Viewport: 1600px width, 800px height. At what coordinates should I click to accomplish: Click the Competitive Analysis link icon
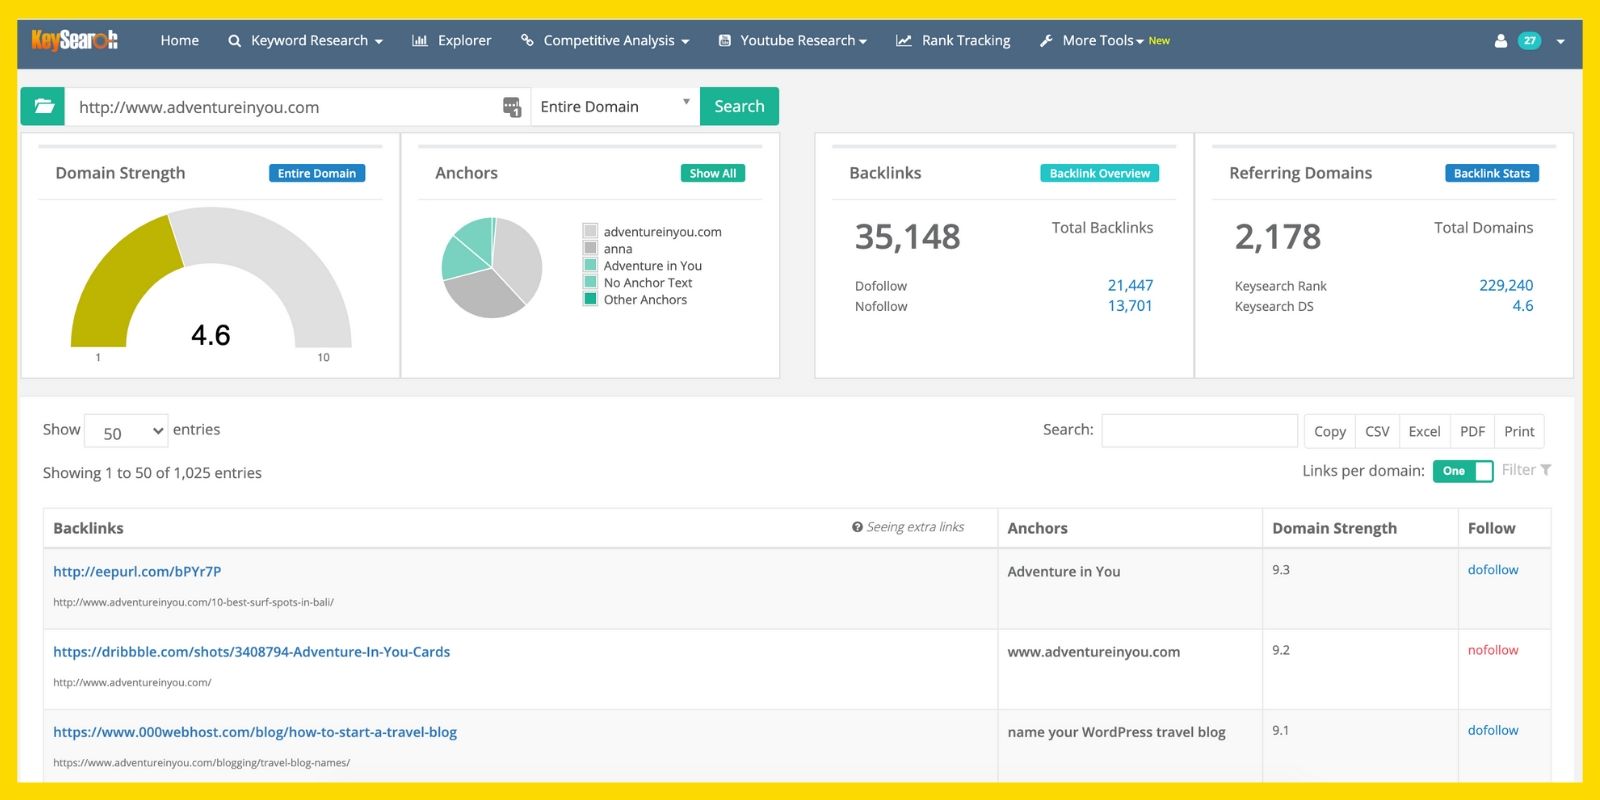(527, 41)
